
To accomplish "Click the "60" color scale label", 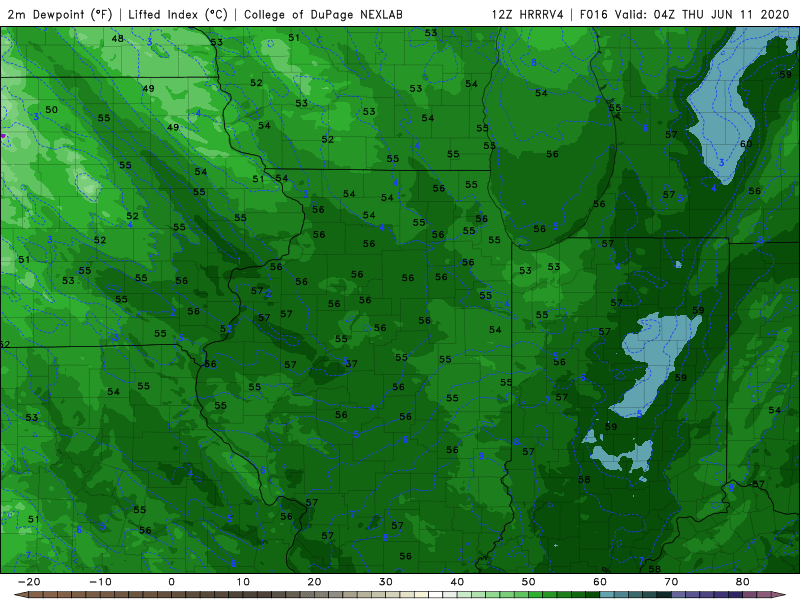I will 600,582.
